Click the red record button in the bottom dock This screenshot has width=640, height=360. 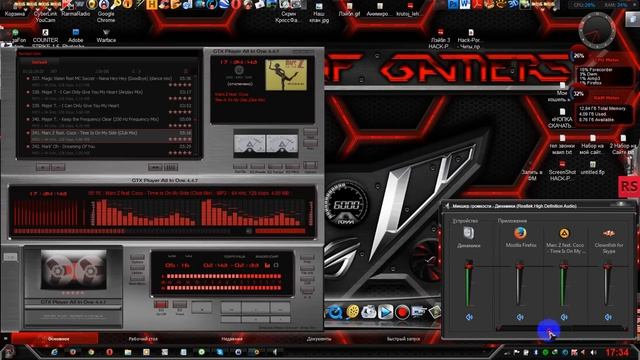[402, 313]
